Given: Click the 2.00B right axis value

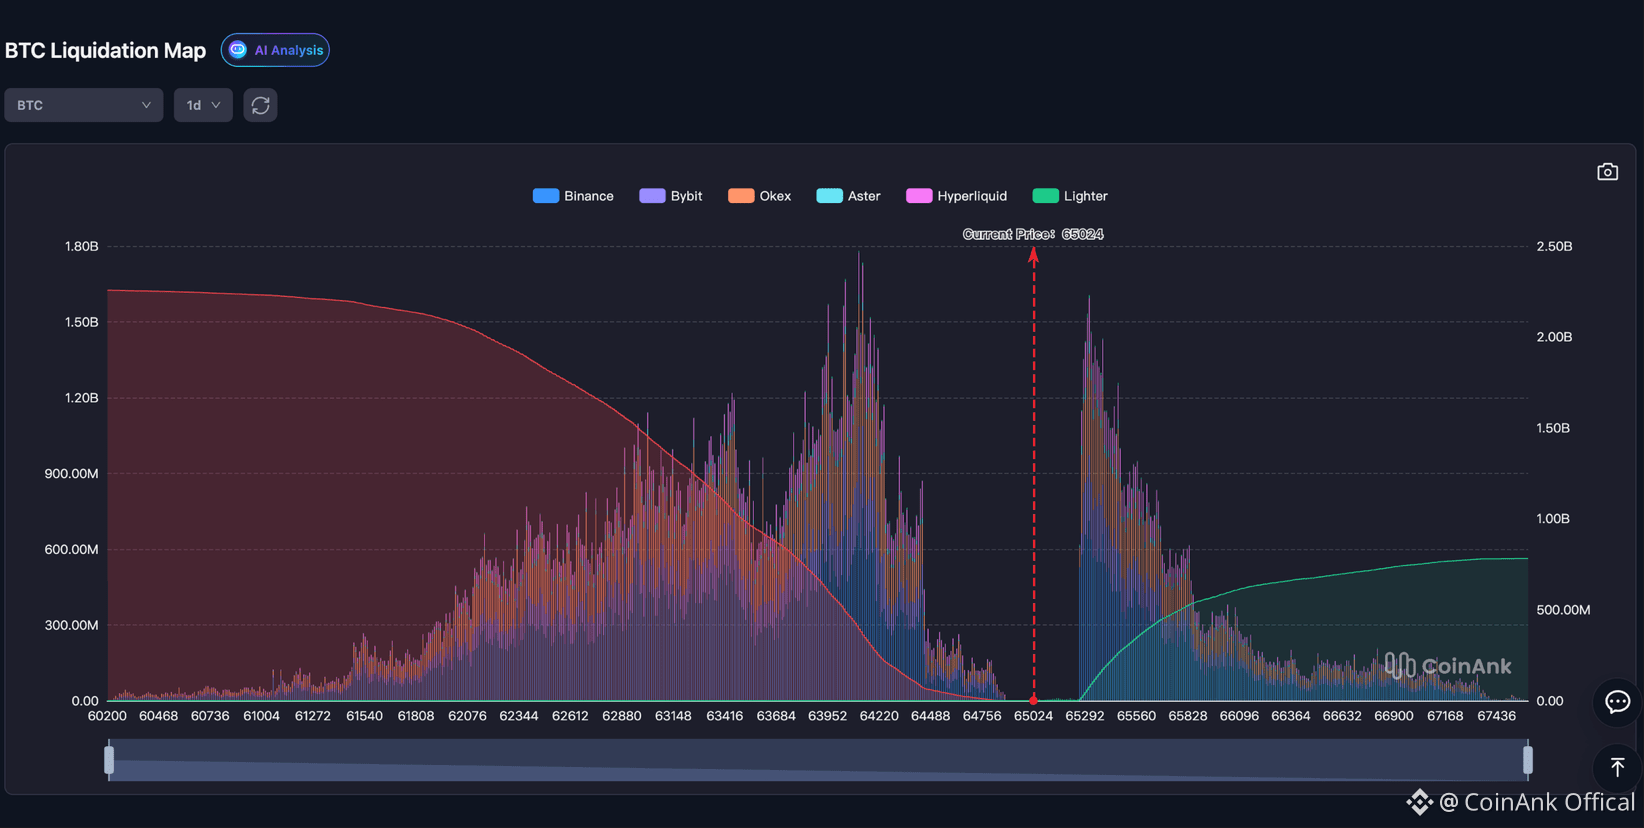Looking at the screenshot, I should [x=1554, y=337].
